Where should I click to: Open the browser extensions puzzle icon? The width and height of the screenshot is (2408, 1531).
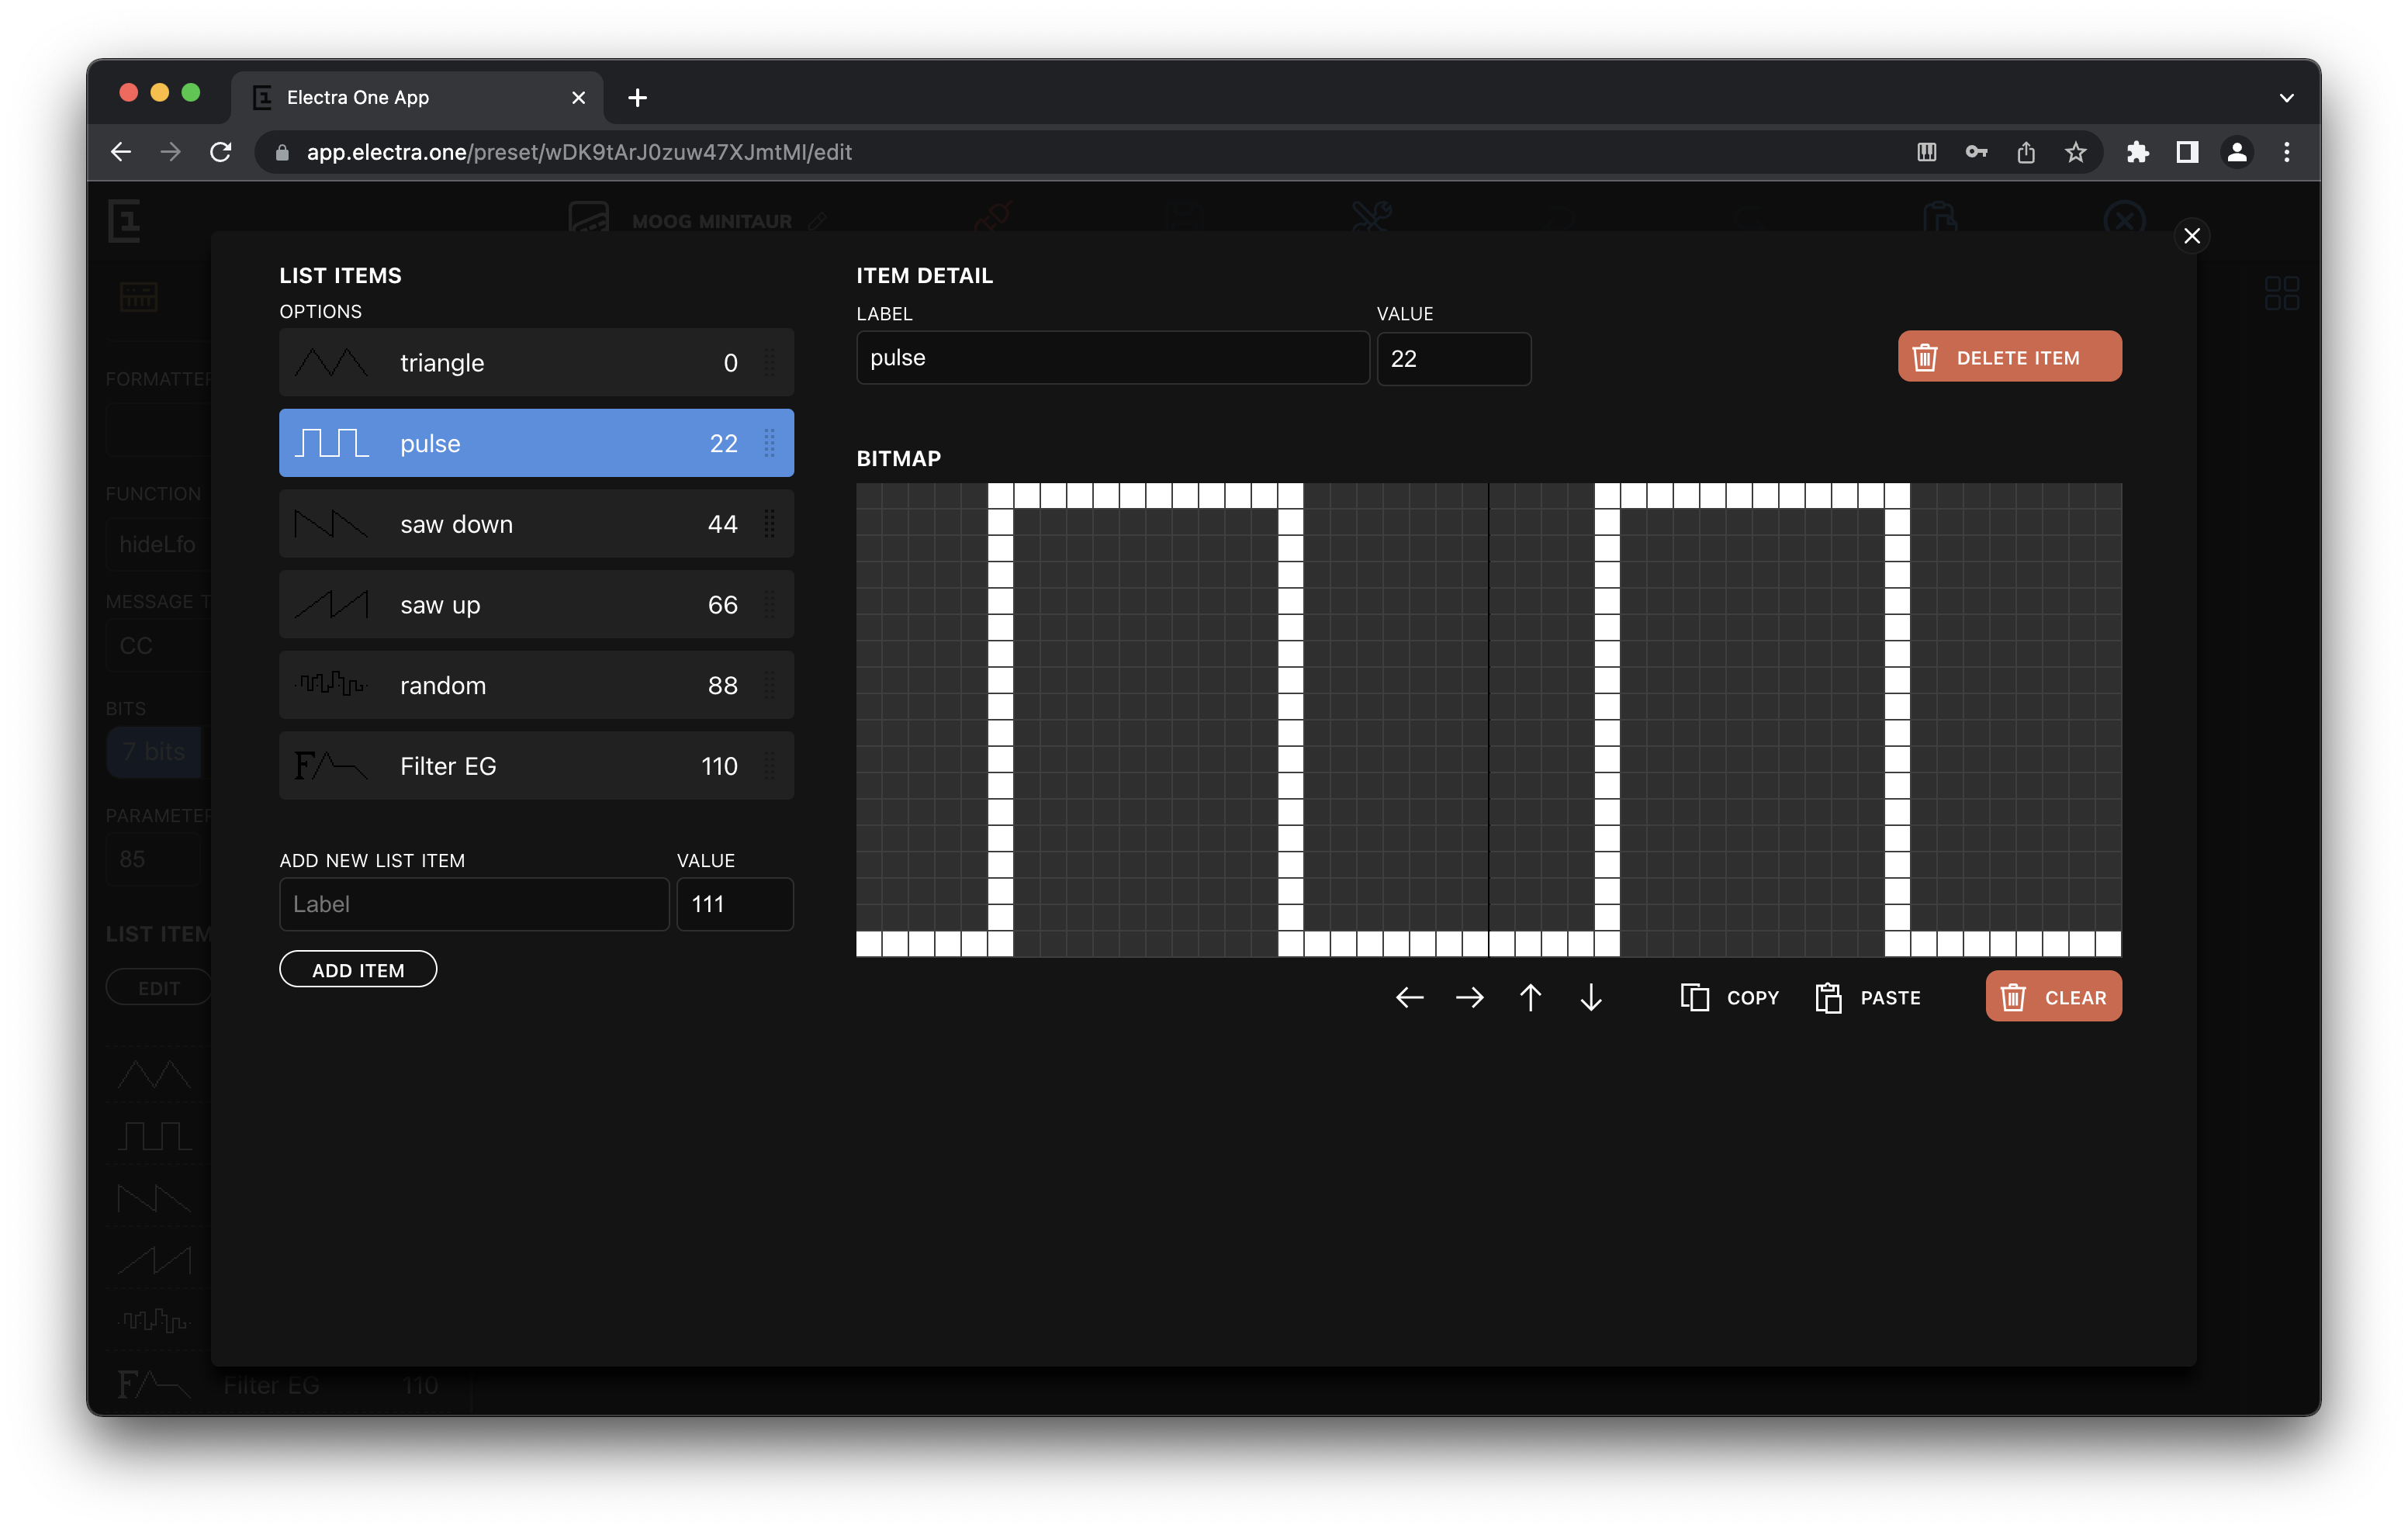[x=2137, y=152]
